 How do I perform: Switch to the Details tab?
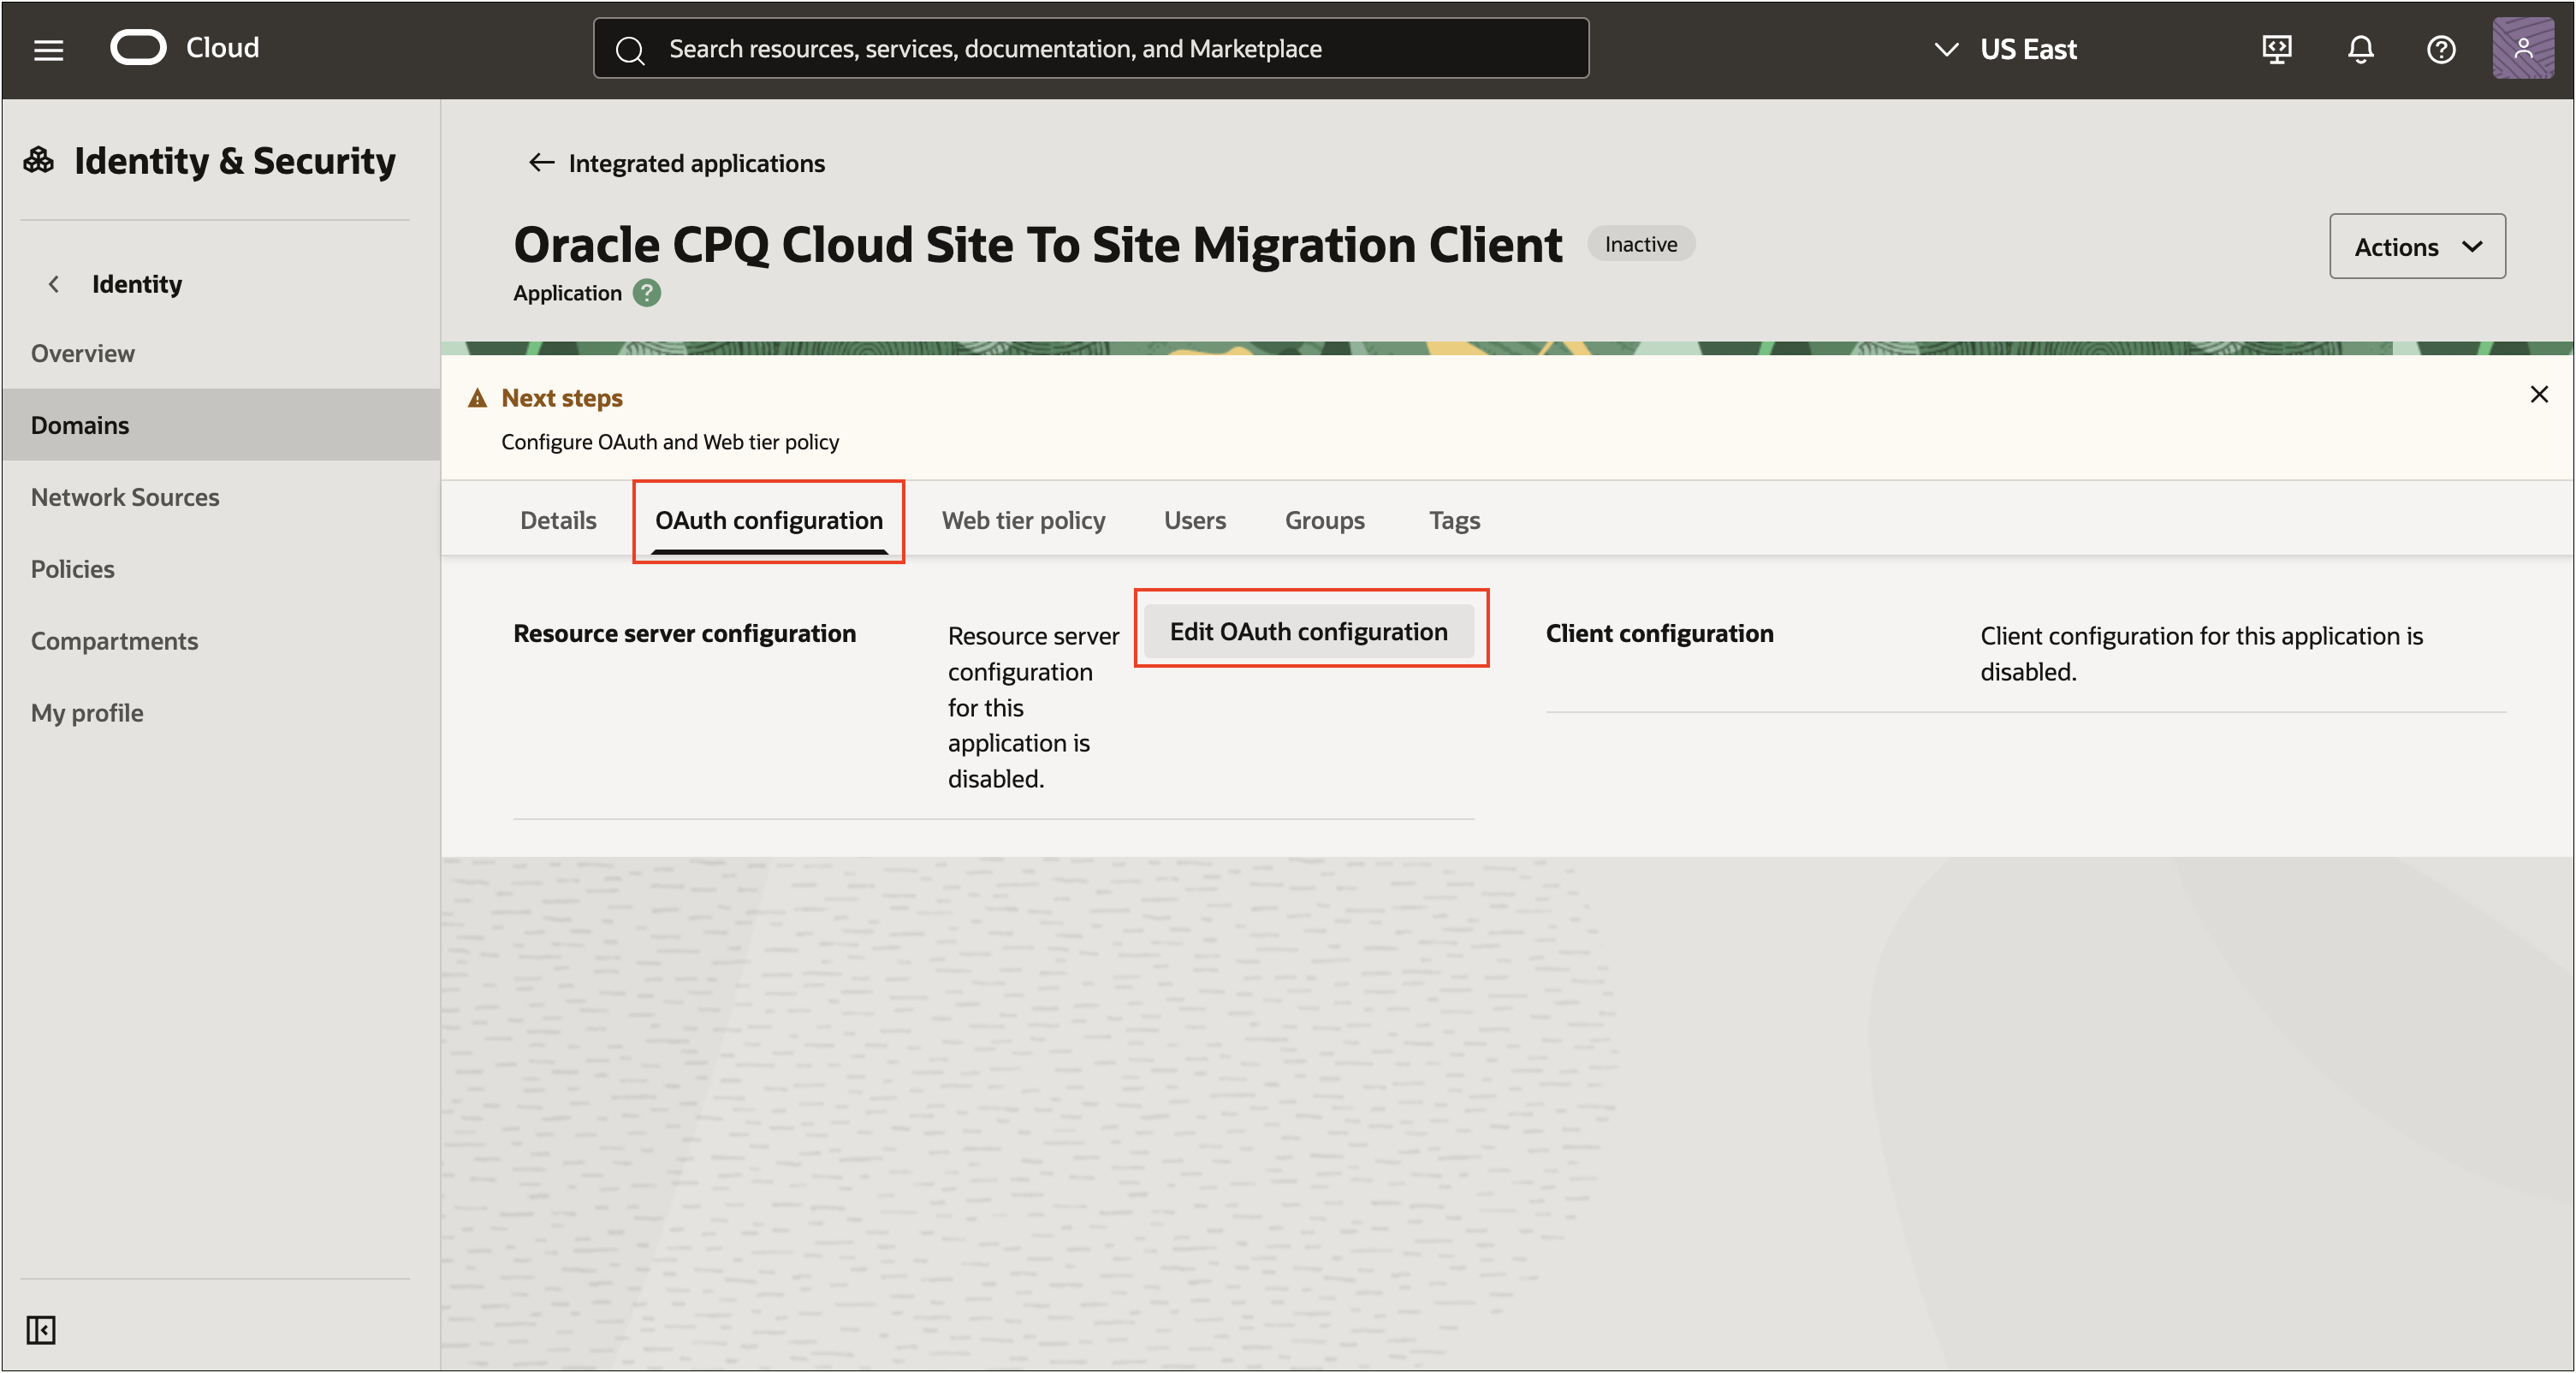(x=558, y=520)
